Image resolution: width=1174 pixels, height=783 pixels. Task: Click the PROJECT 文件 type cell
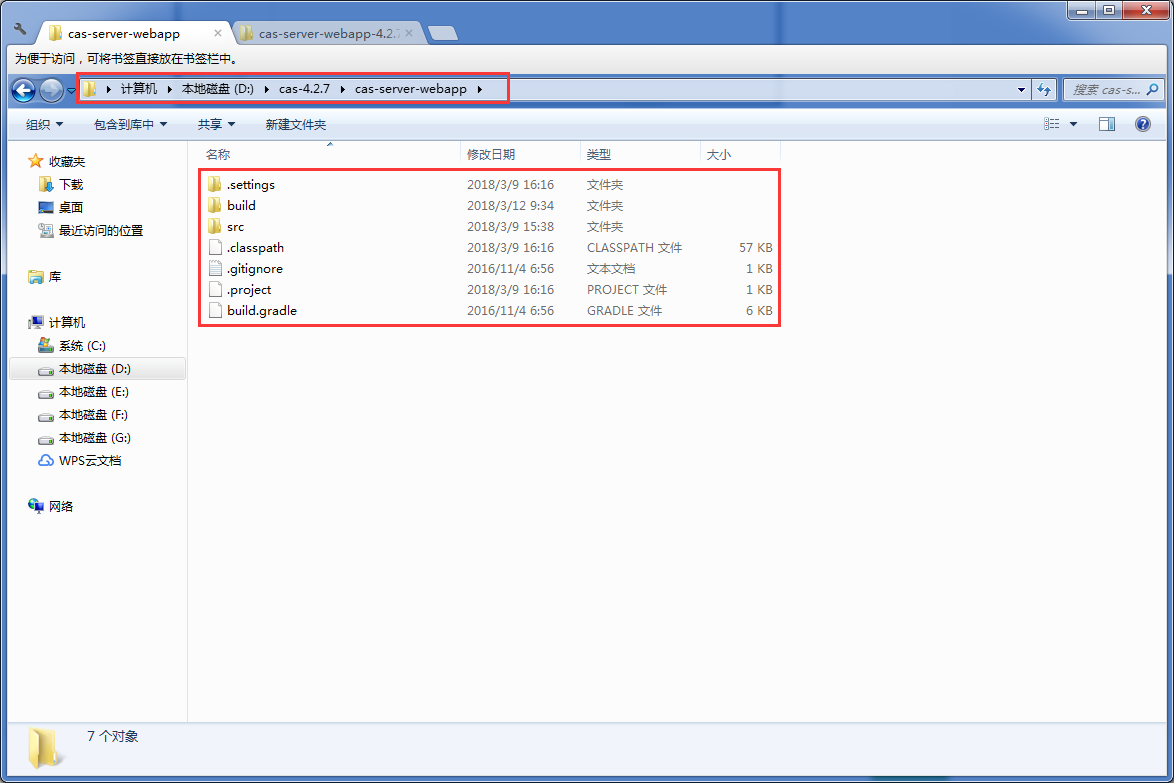tap(627, 289)
